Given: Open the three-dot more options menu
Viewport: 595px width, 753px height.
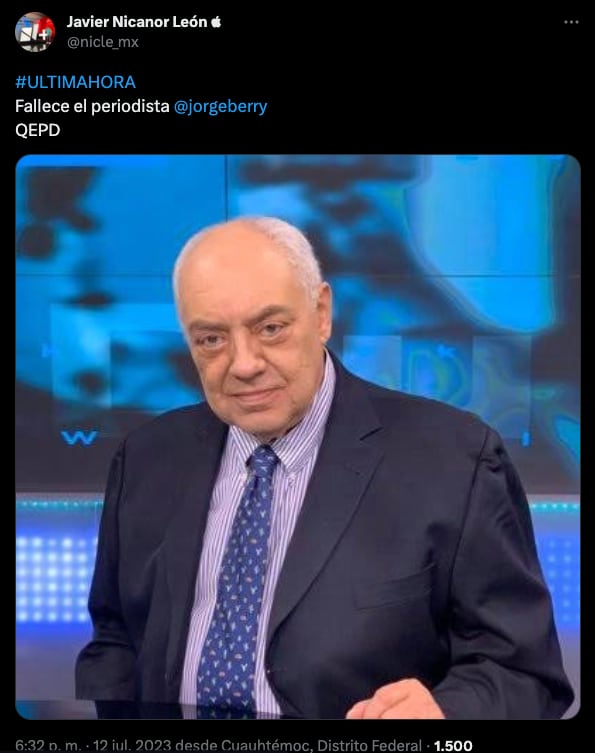Looking at the screenshot, I should (571, 22).
